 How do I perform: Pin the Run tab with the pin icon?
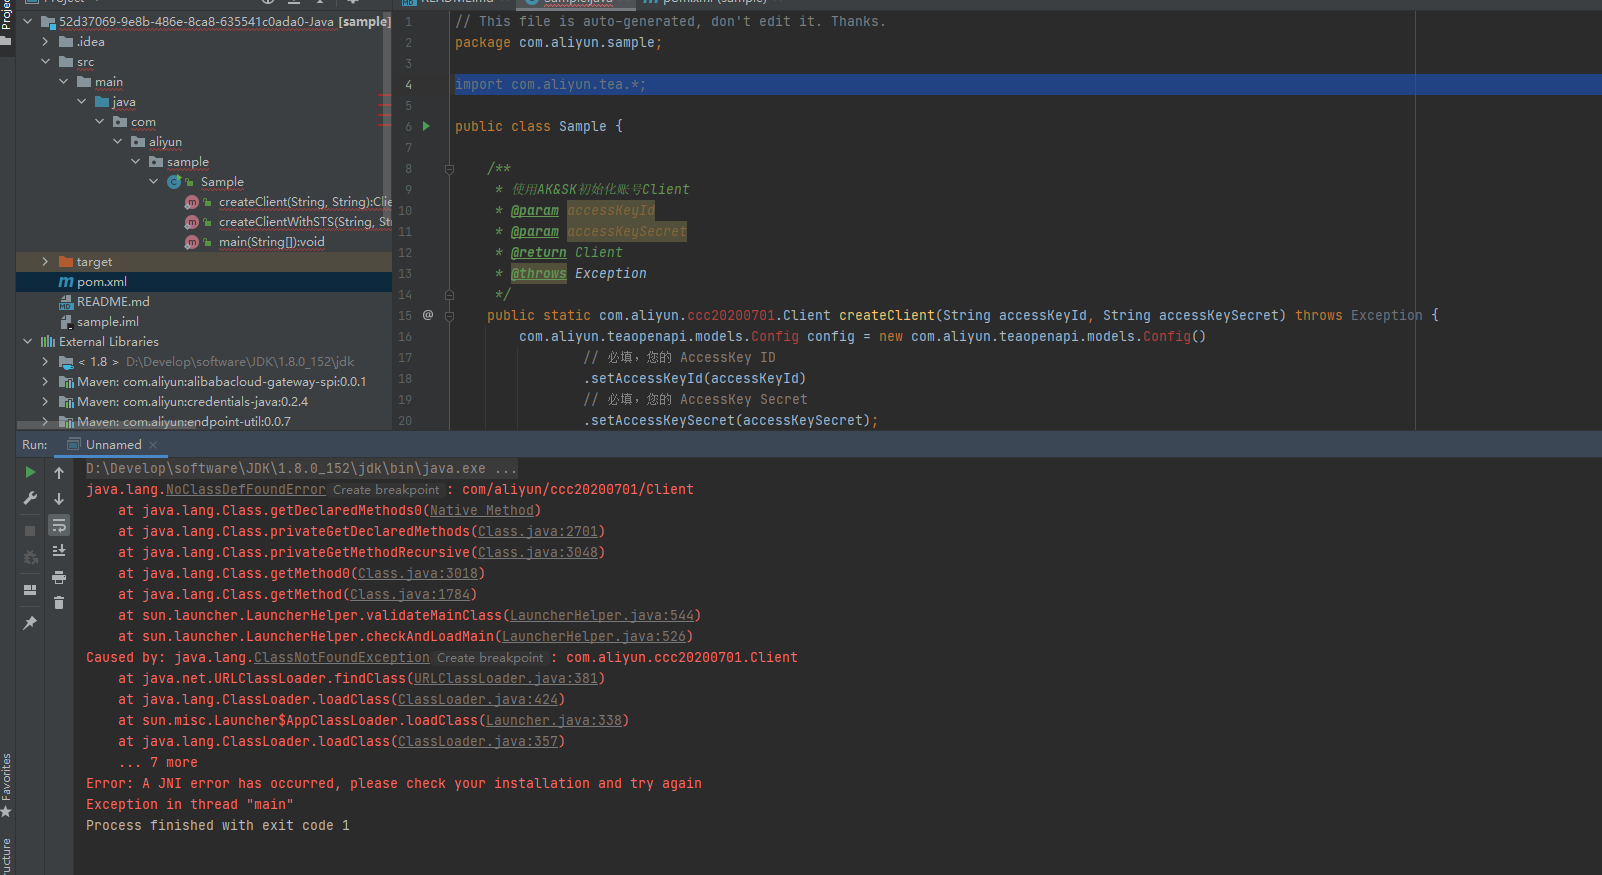(x=30, y=623)
